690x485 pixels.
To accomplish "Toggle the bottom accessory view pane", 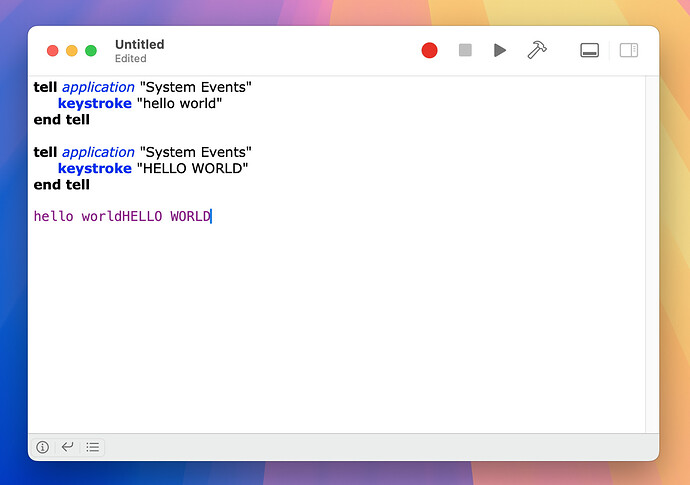I will click(x=589, y=50).
